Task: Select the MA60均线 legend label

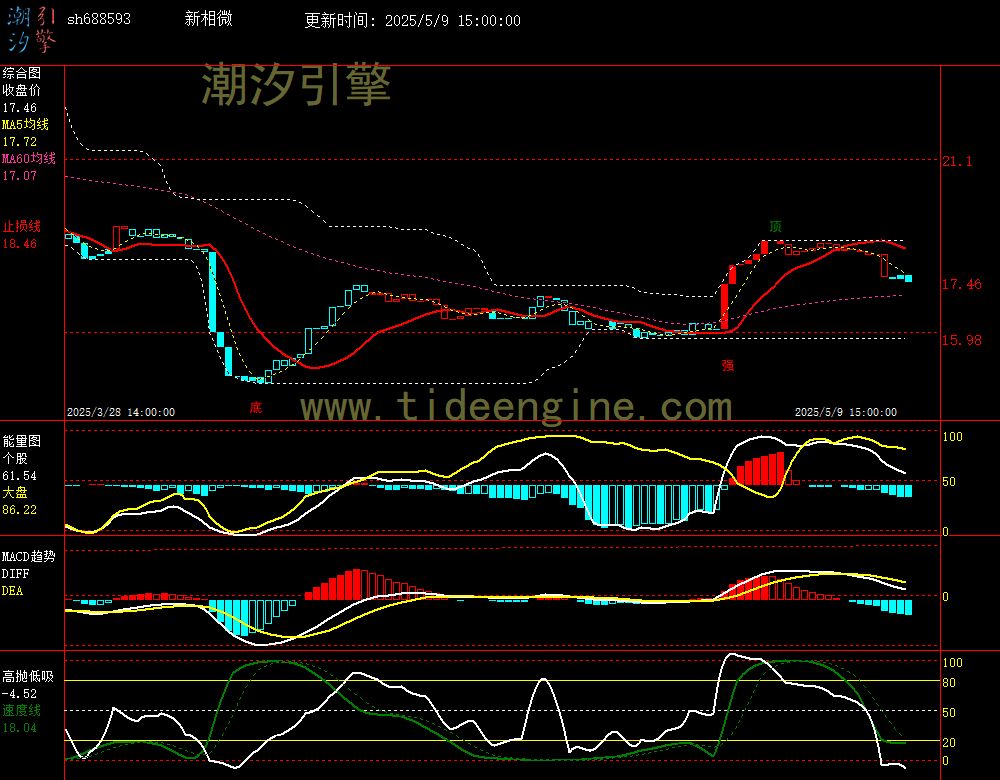Action: click(29, 158)
